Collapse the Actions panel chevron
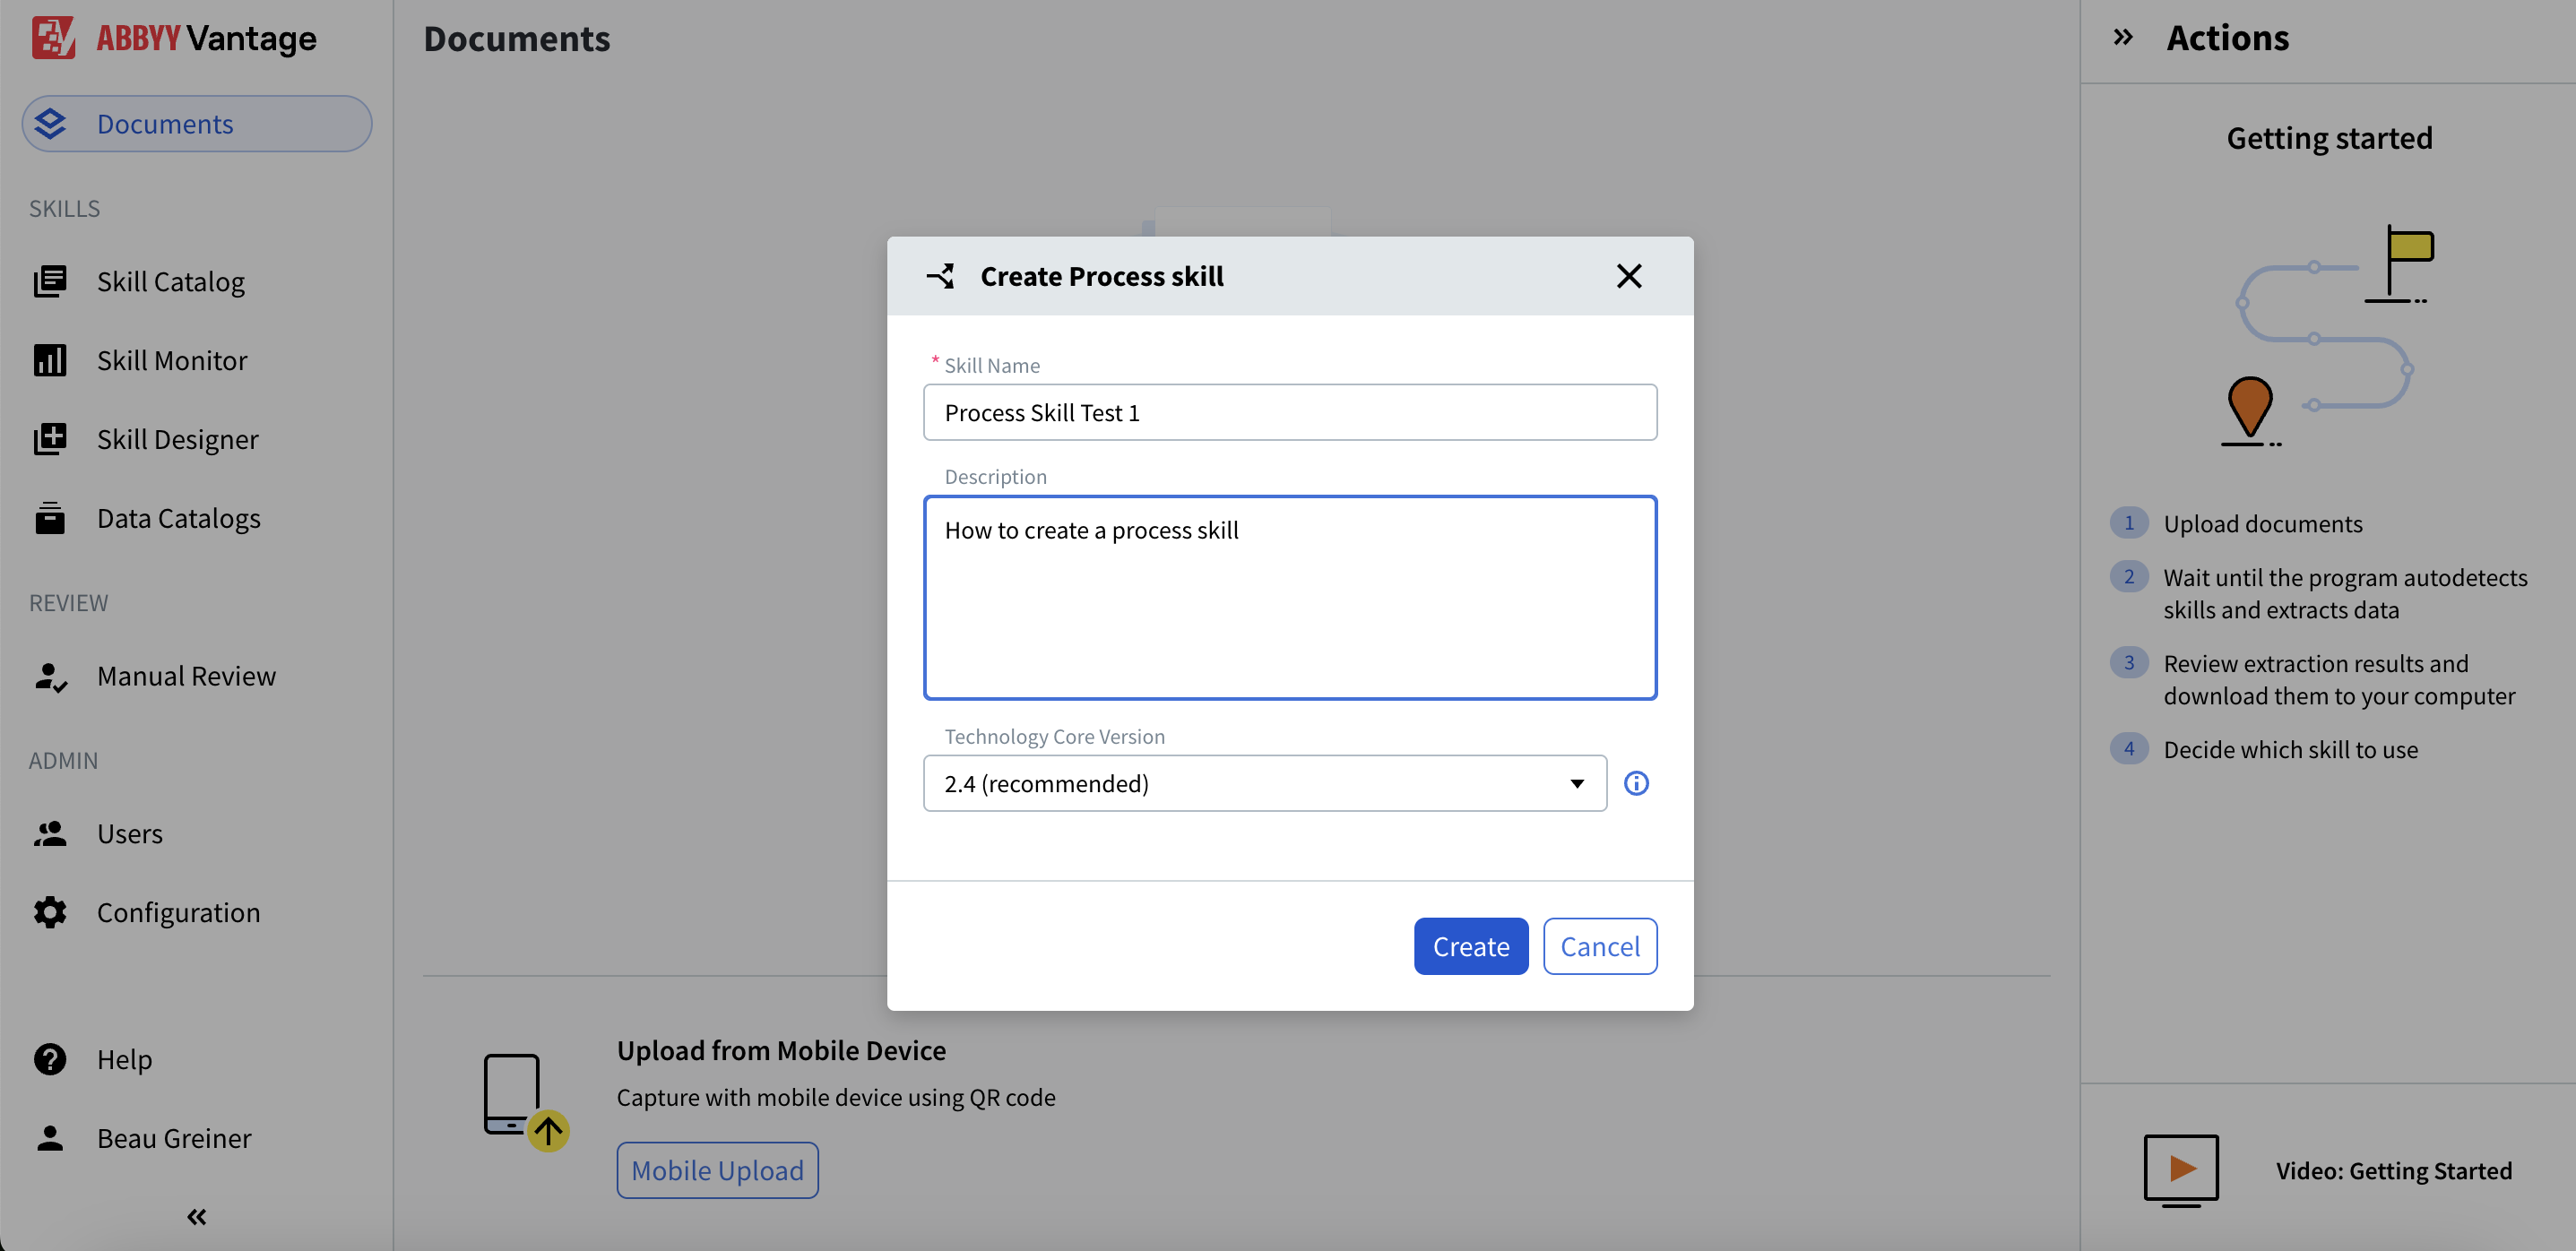This screenshot has width=2576, height=1251. coord(2123,38)
